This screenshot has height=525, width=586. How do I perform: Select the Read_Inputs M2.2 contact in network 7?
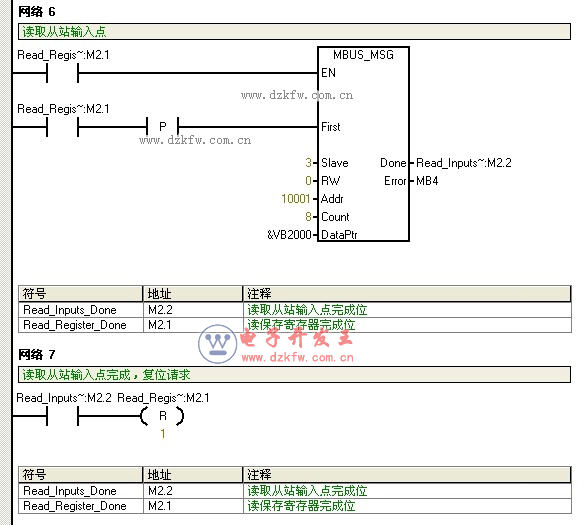(x=62, y=416)
